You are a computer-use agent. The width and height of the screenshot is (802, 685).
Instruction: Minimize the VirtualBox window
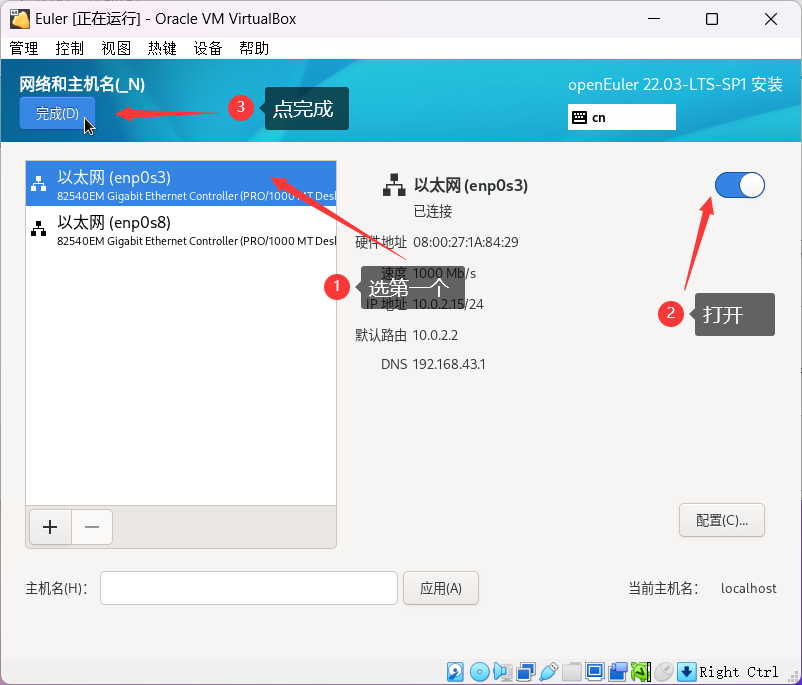pyautogui.click(x=654, y=19)
